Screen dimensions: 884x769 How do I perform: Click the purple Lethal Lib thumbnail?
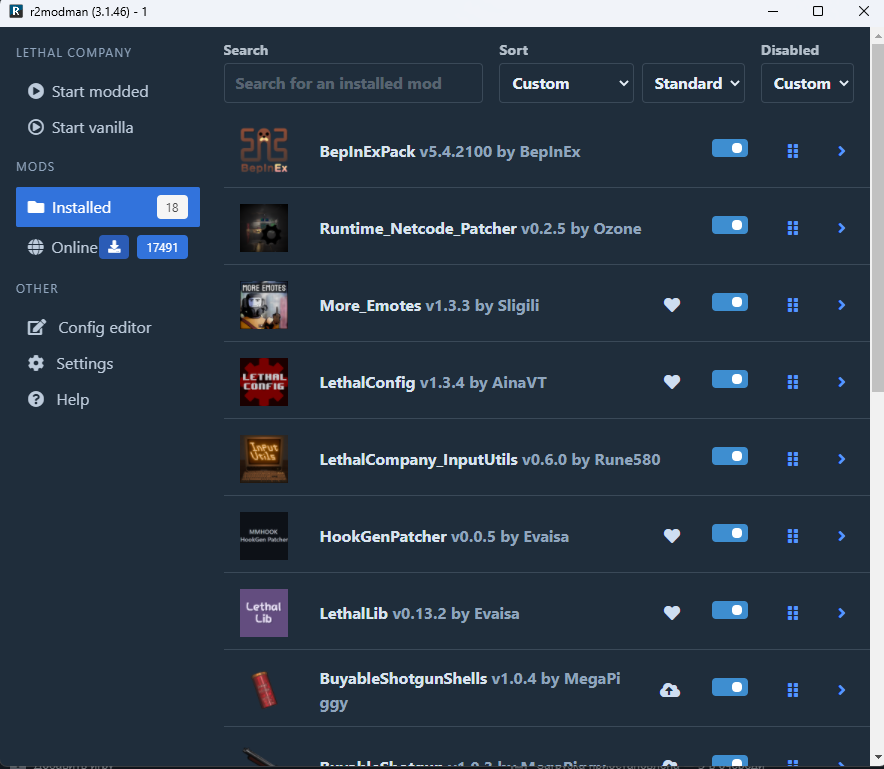tap(264, 613)
